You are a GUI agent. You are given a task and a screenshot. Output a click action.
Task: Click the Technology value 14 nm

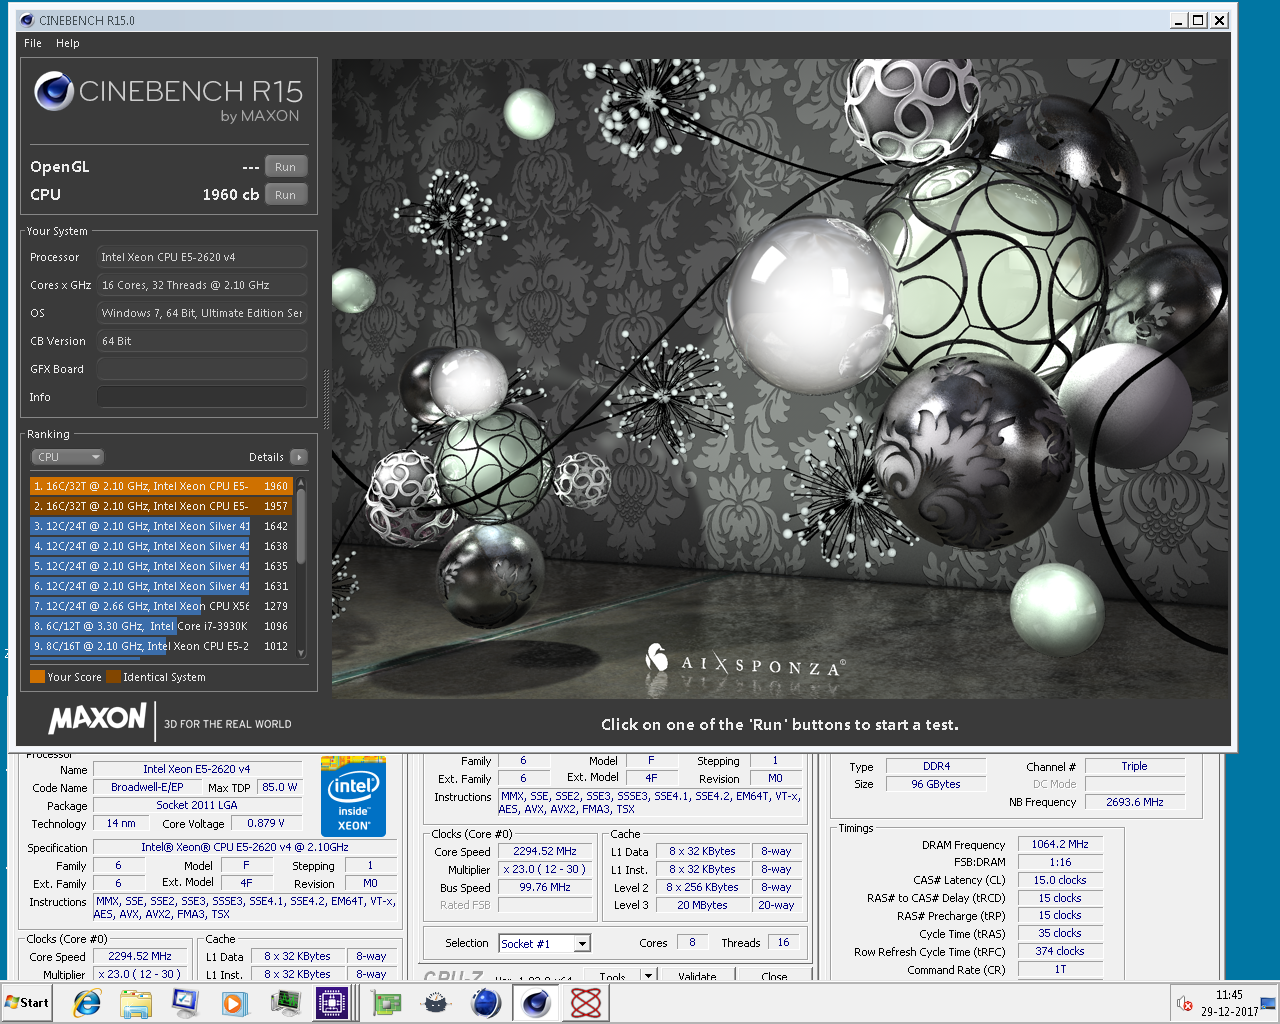(x=121, y=823)
